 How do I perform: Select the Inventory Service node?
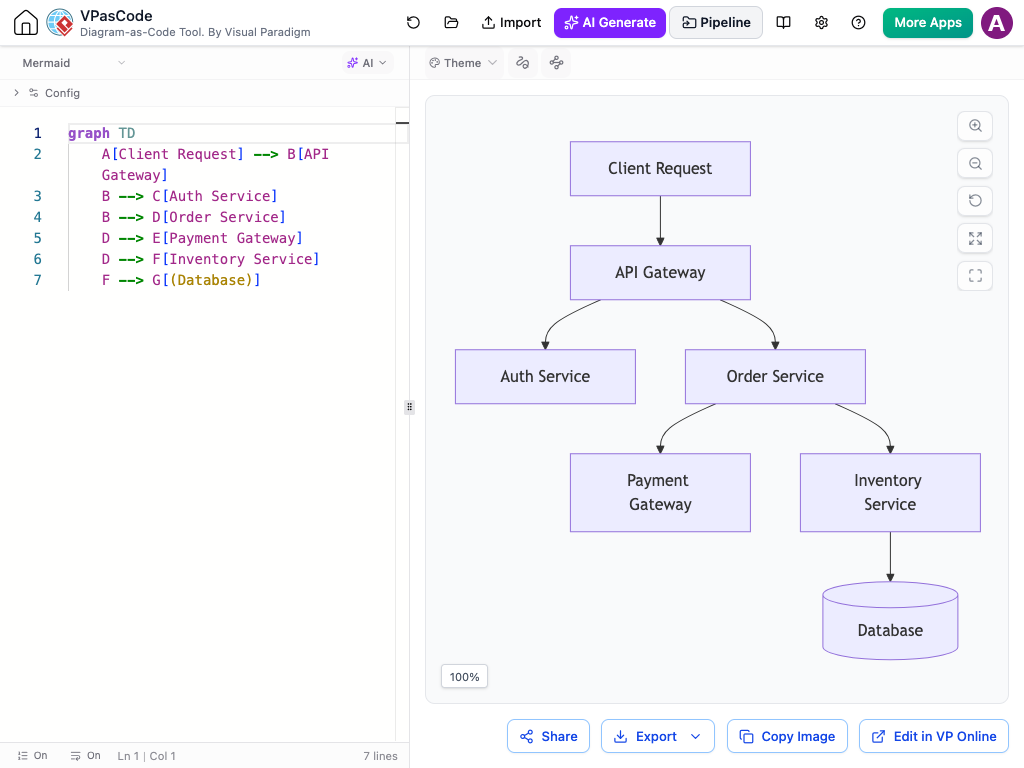tap(890, 492)
